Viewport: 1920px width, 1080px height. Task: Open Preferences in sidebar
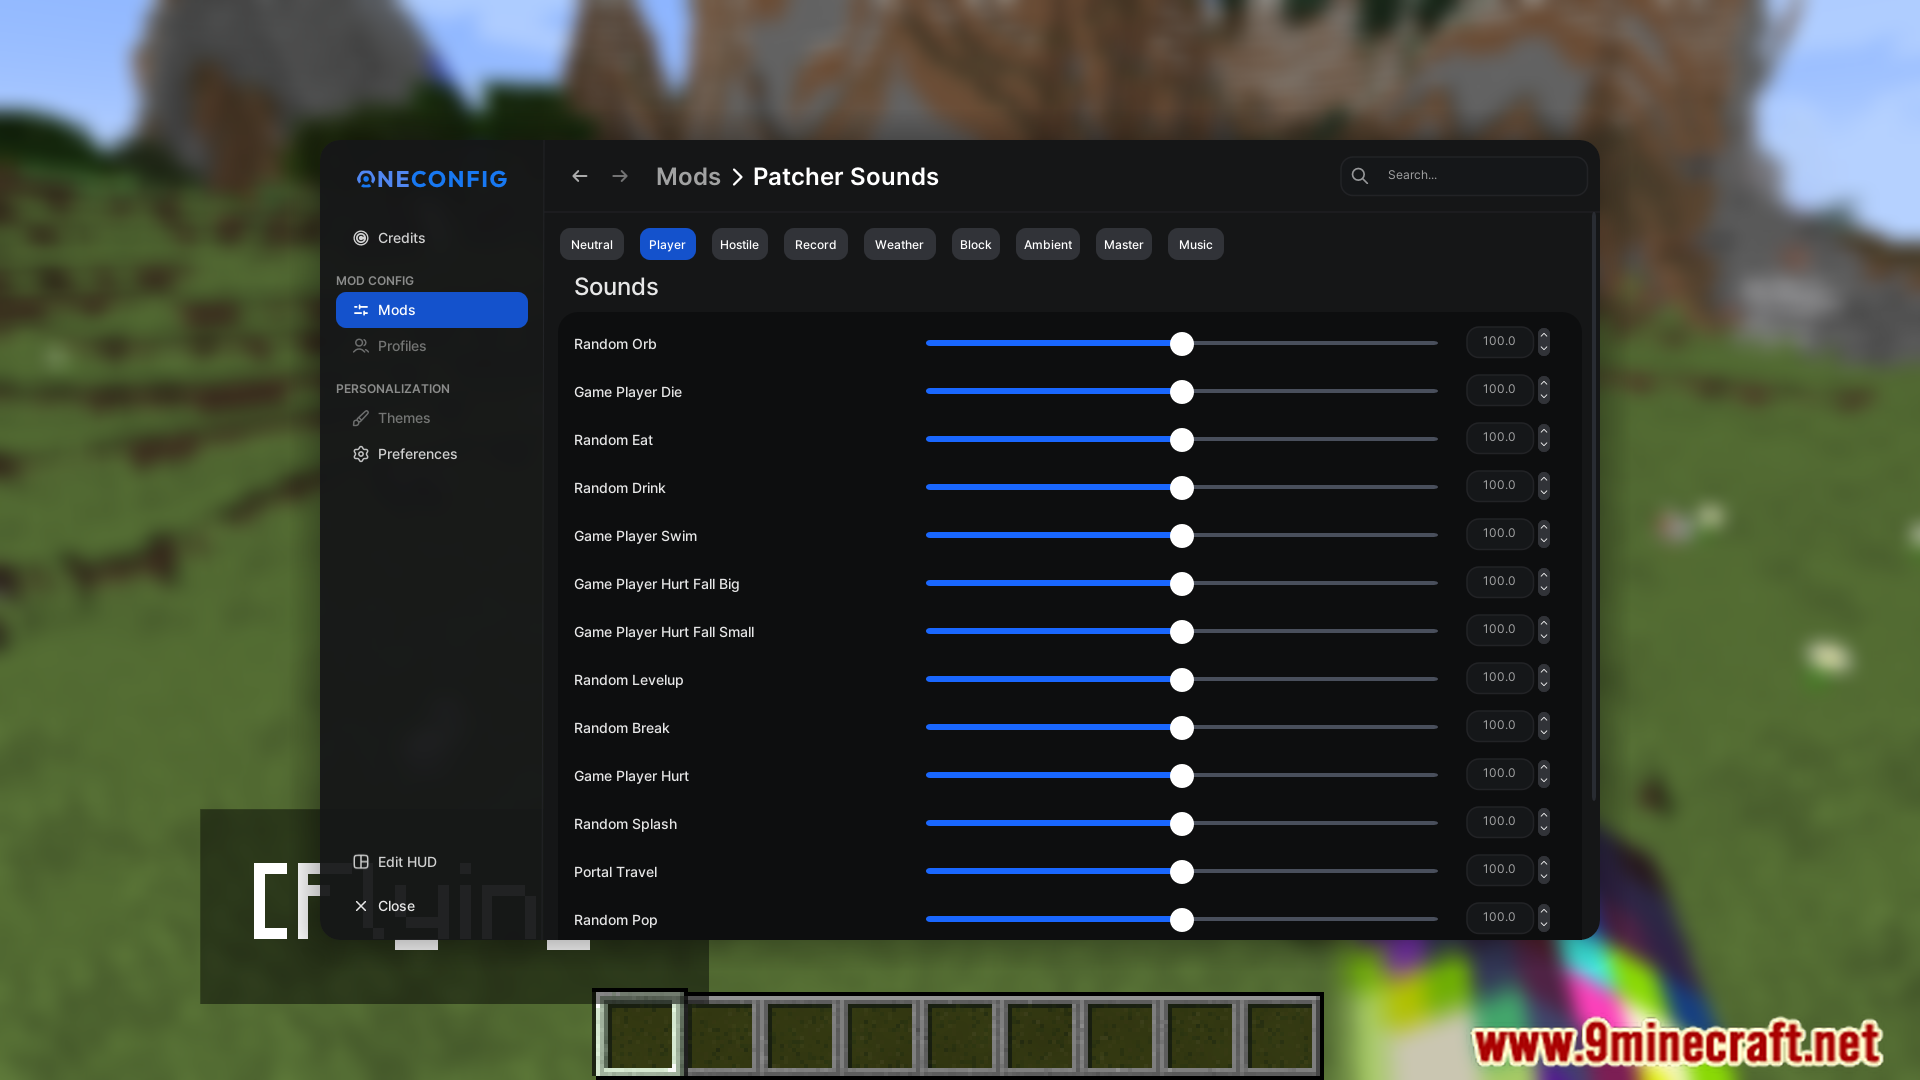[432, 454]
